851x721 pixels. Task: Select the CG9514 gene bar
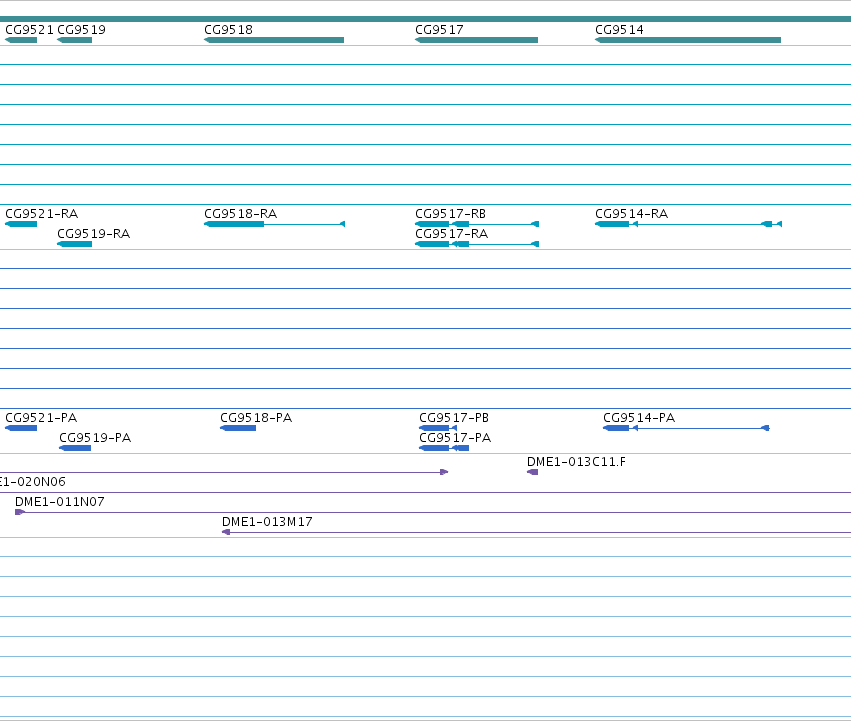(x=688, y=40)
